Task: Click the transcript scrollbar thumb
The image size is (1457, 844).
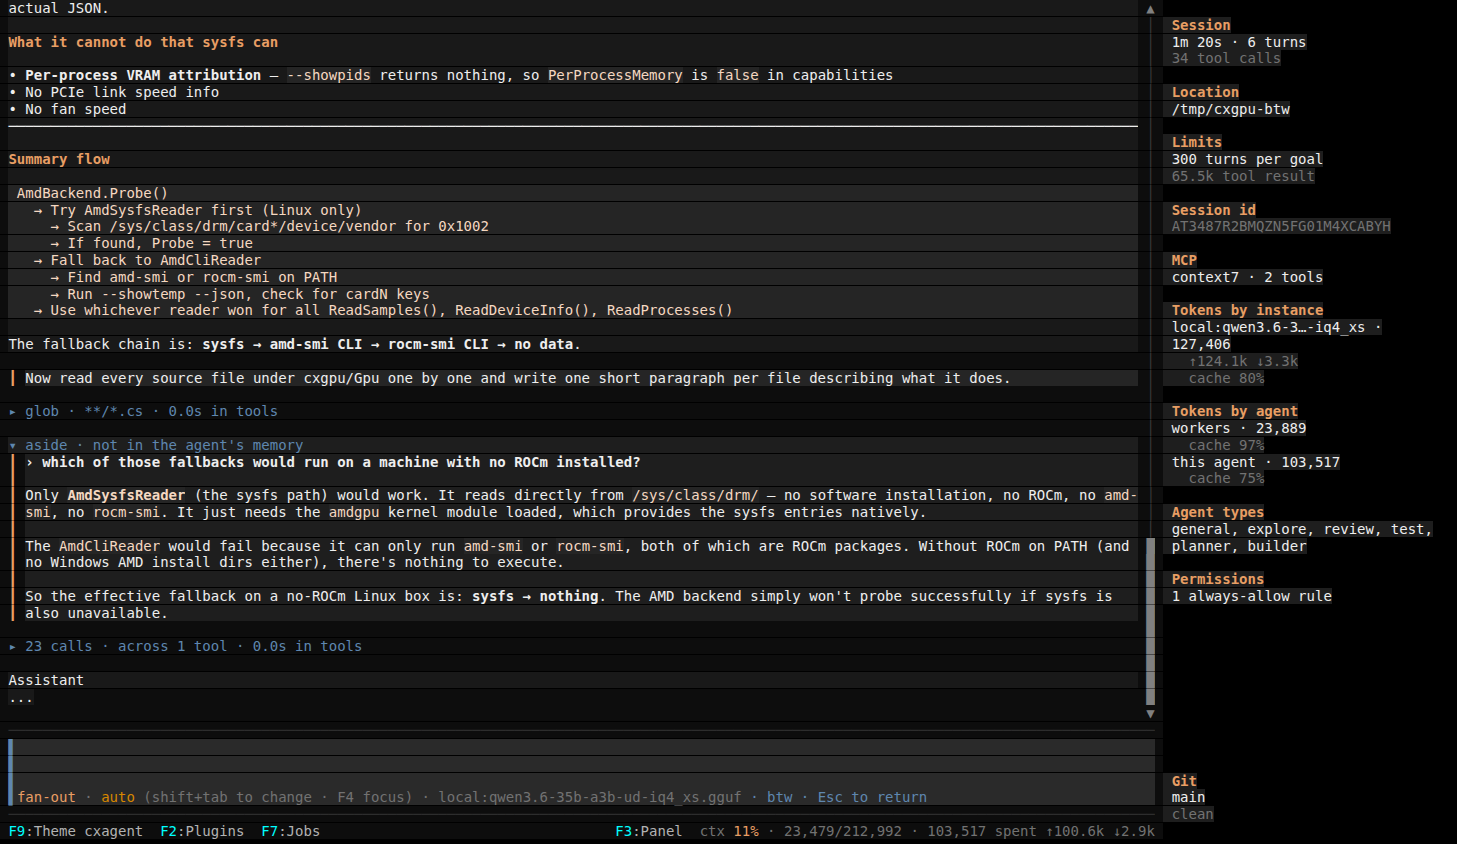Action: 1150,621
